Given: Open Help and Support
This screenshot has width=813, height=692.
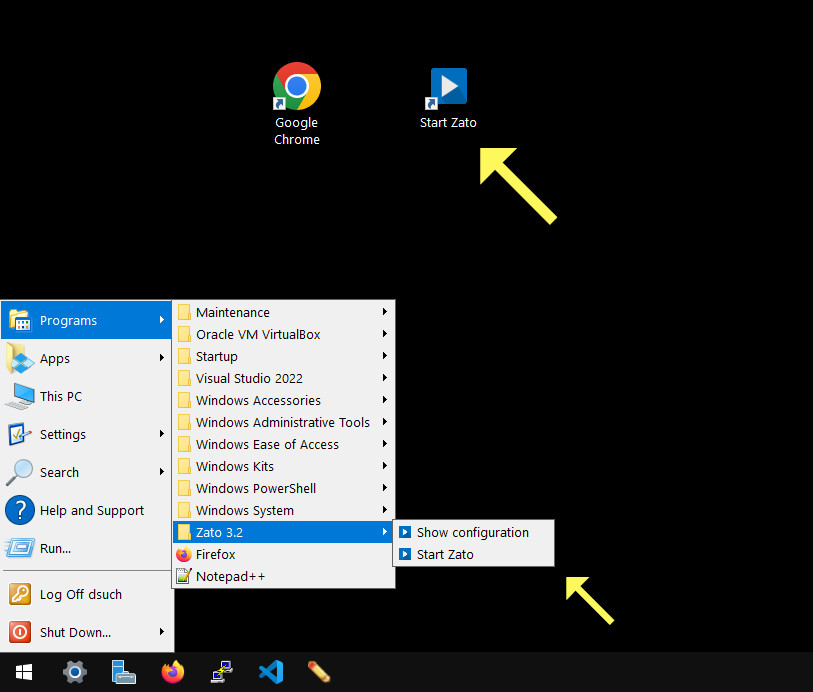Looking at the screenshot, I should [x=86, y=511].
